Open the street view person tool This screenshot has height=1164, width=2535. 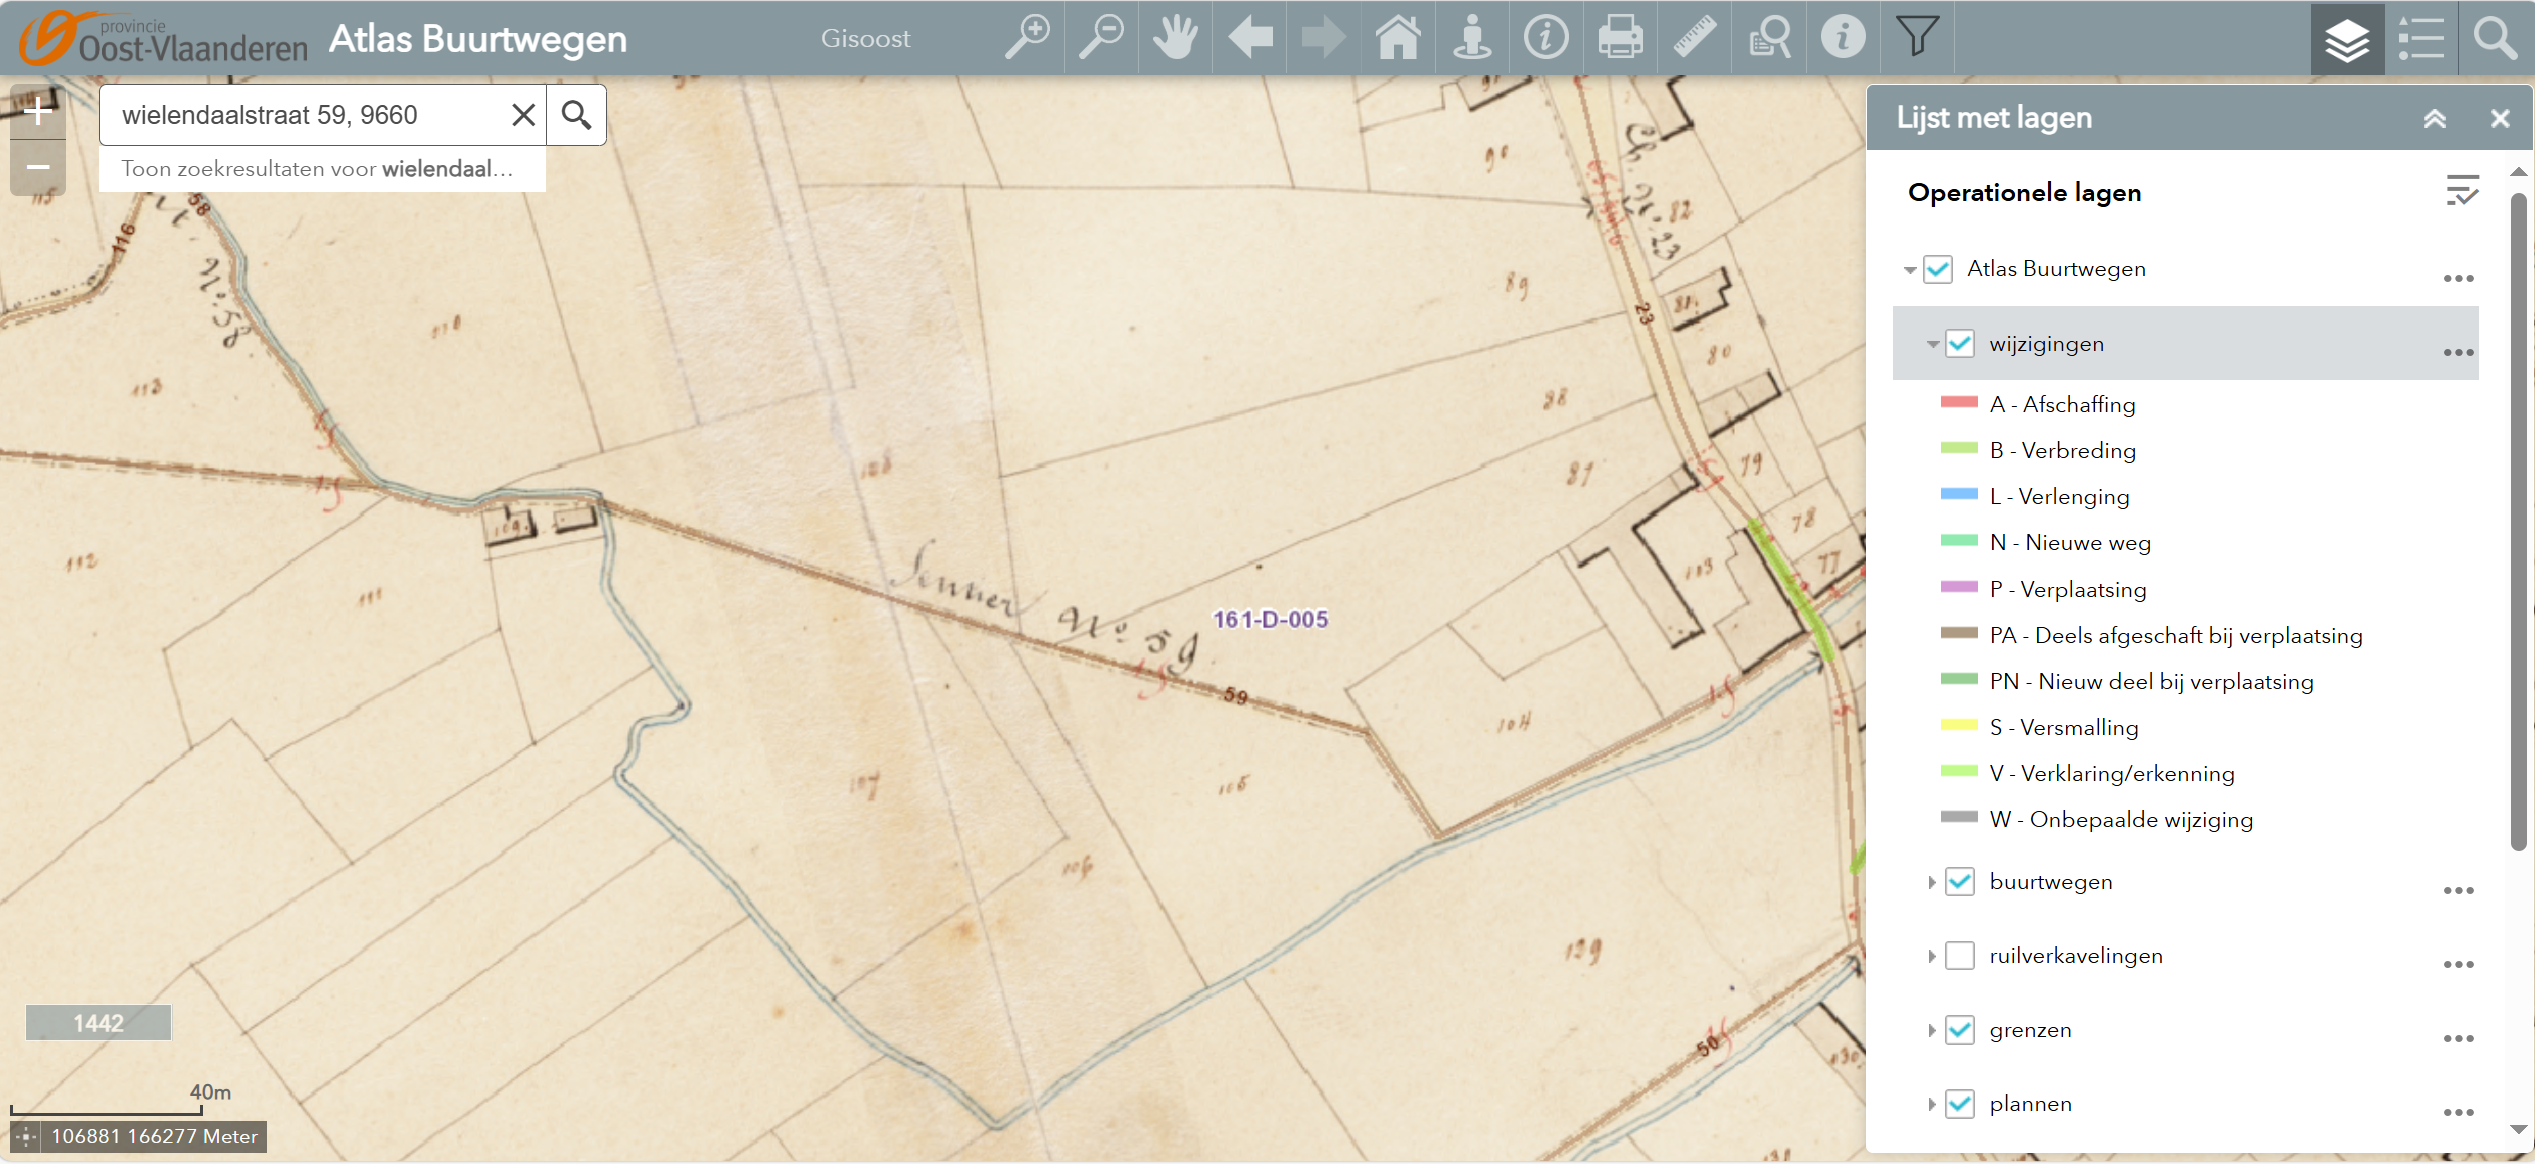pos(1472,38)
